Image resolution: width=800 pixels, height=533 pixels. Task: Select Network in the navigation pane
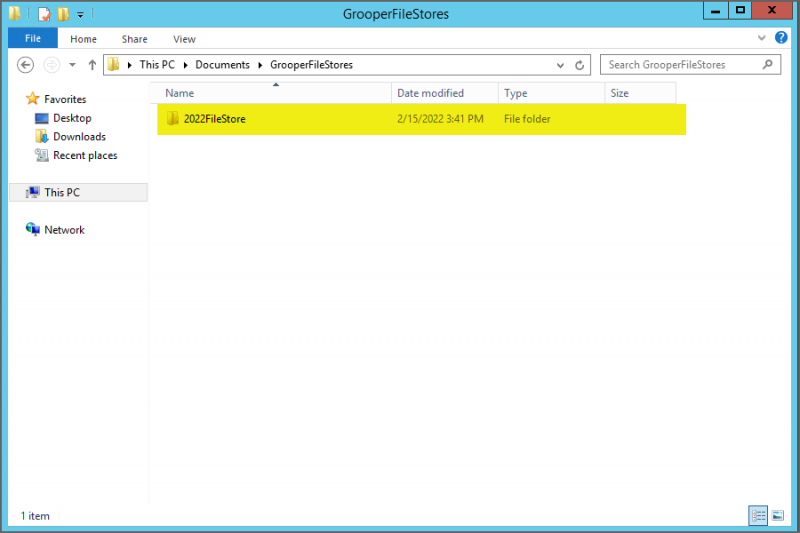coord(64,230)
